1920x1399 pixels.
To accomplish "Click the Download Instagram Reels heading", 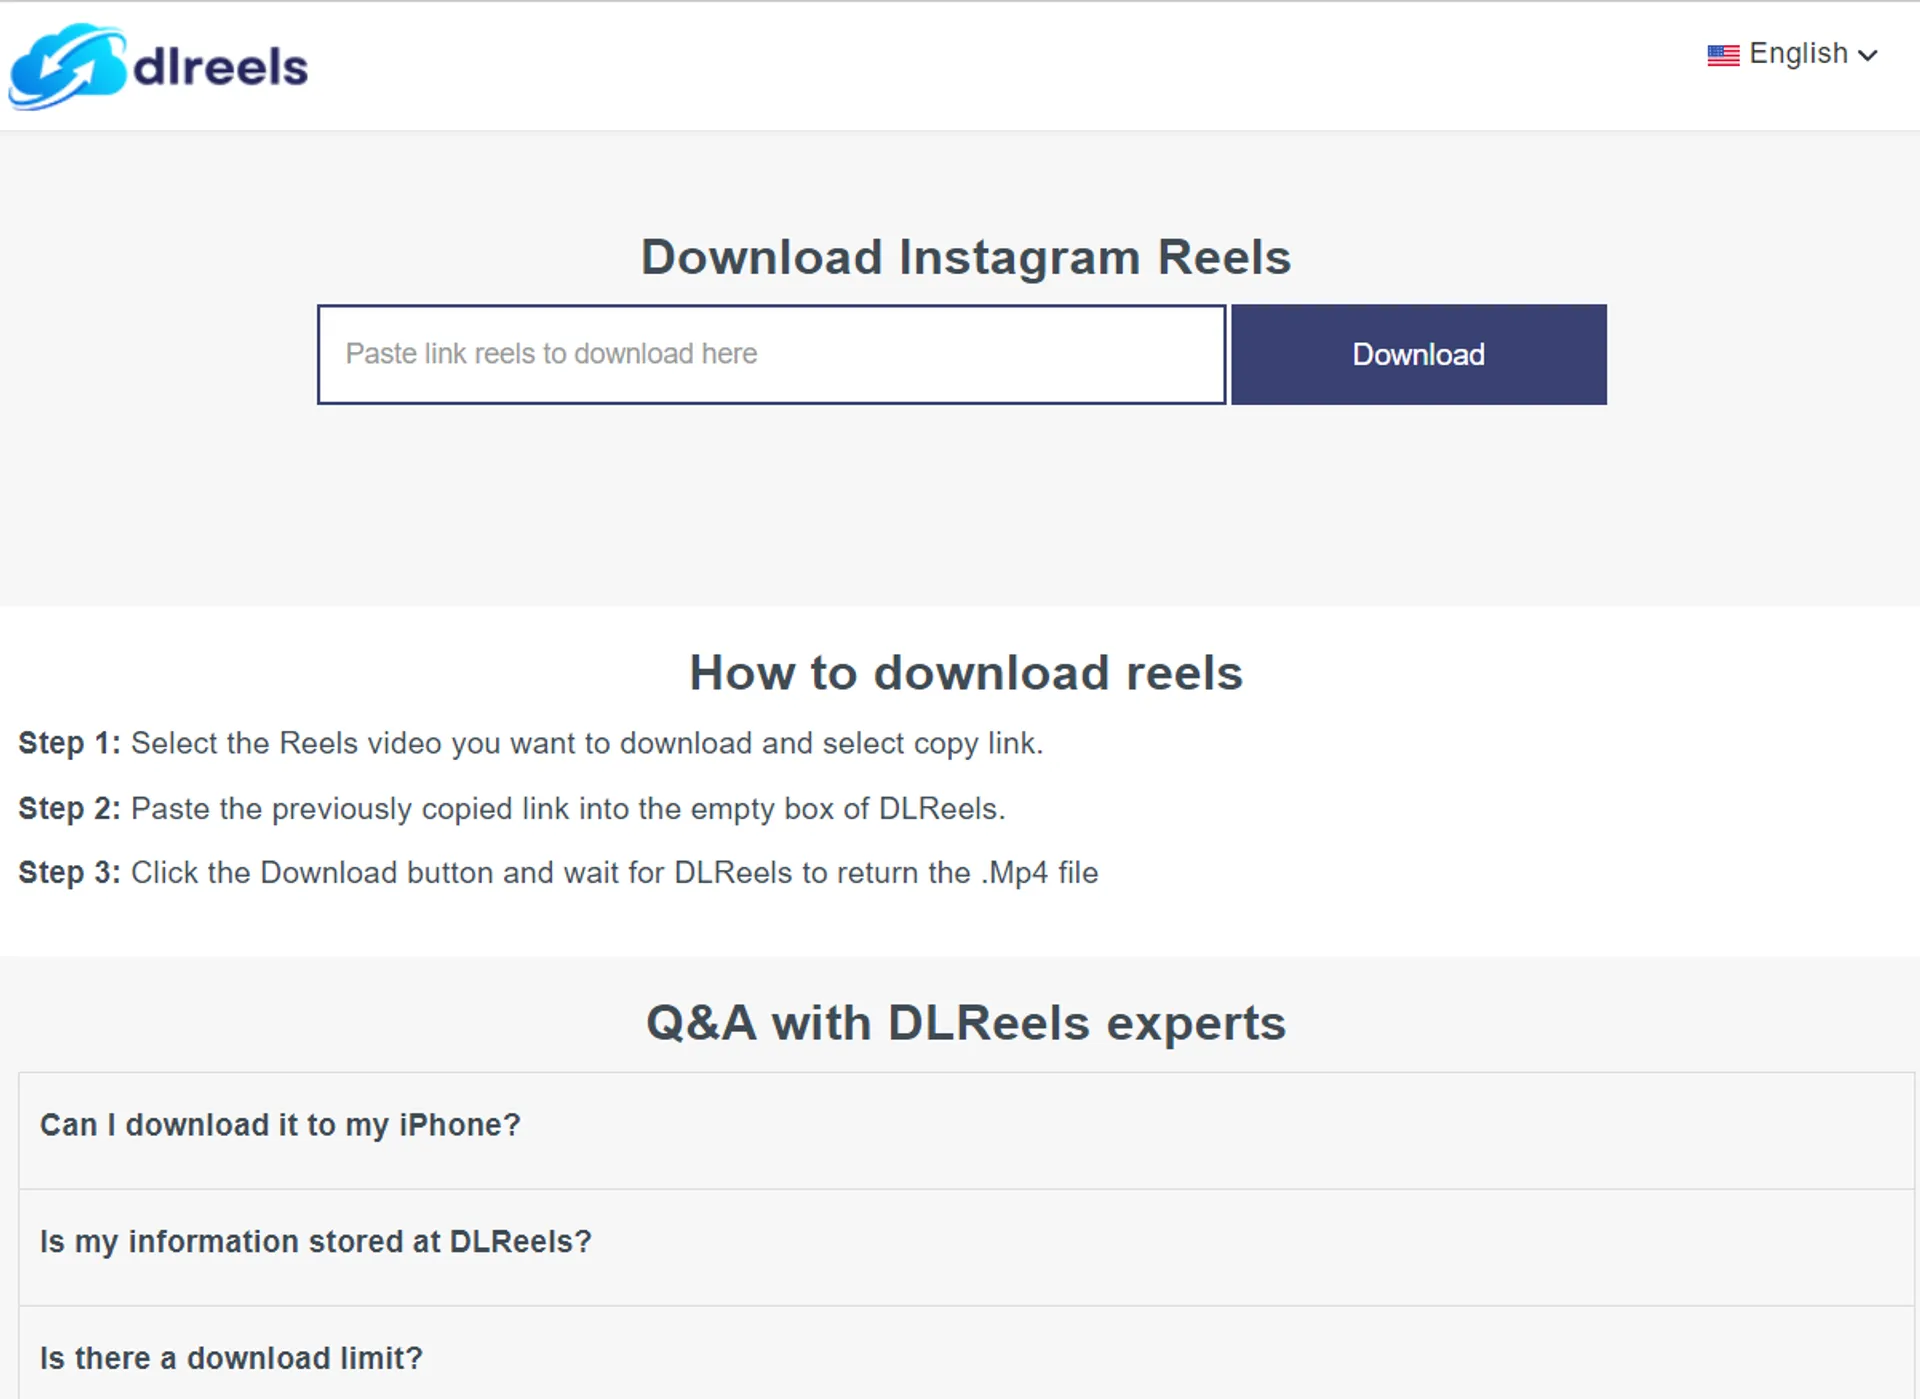I will tap(966, 257).
